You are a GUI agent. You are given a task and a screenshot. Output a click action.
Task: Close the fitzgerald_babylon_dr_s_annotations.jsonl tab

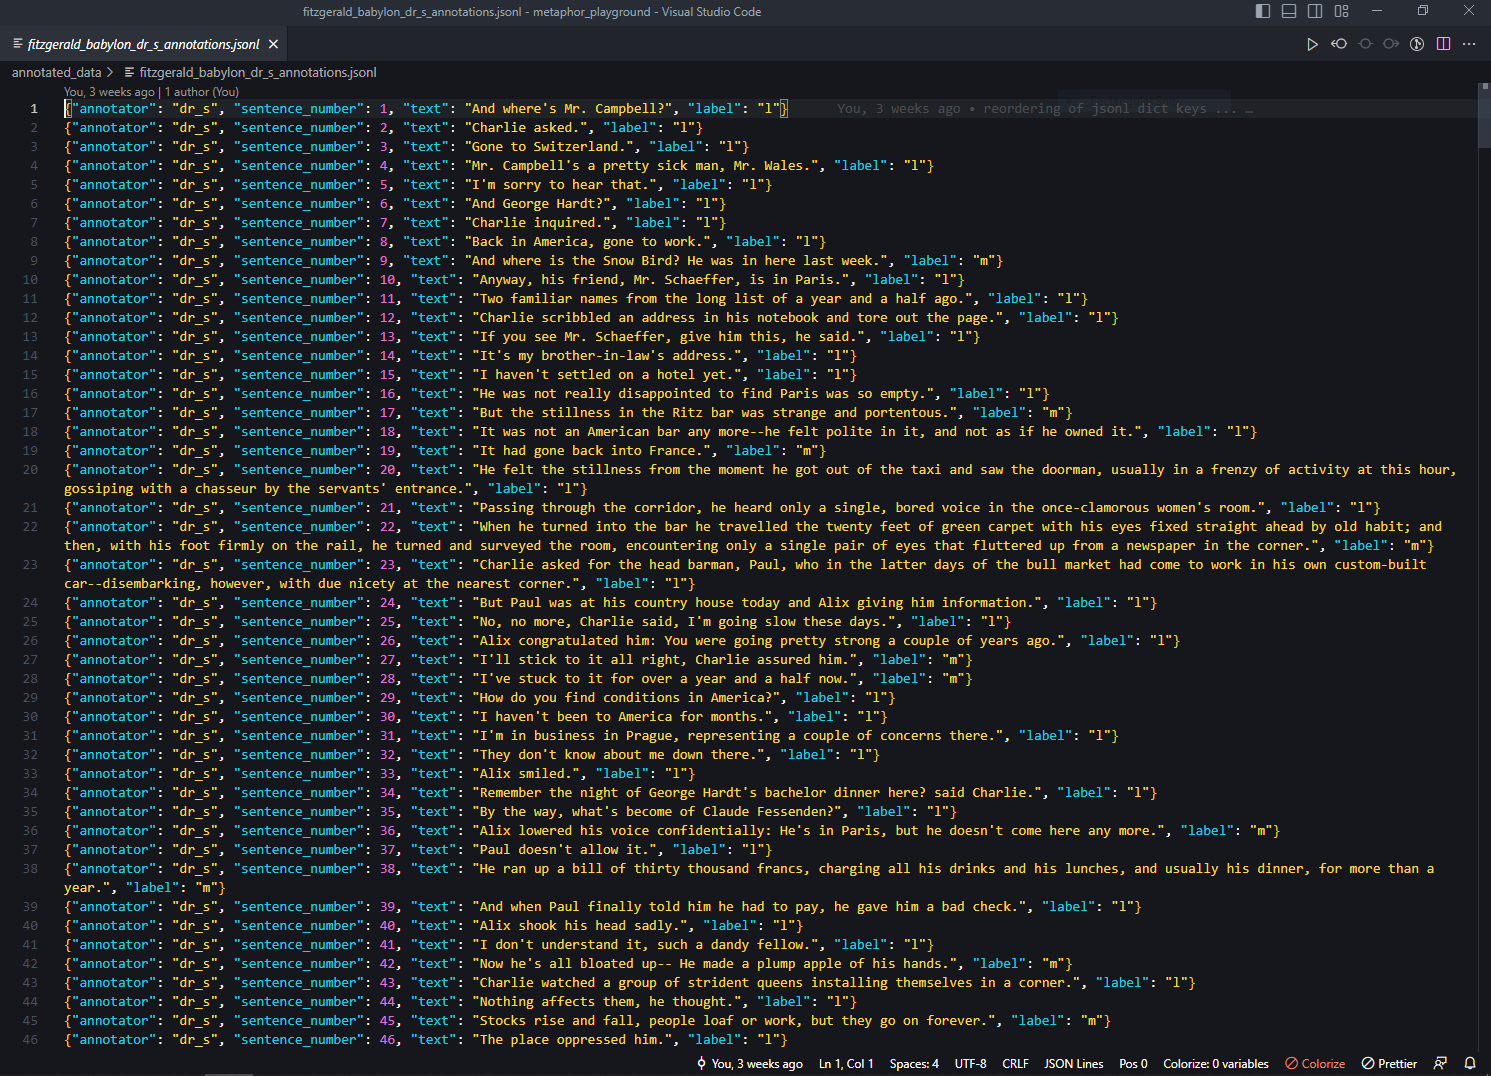pyautogui.click(x=273, y=44)
